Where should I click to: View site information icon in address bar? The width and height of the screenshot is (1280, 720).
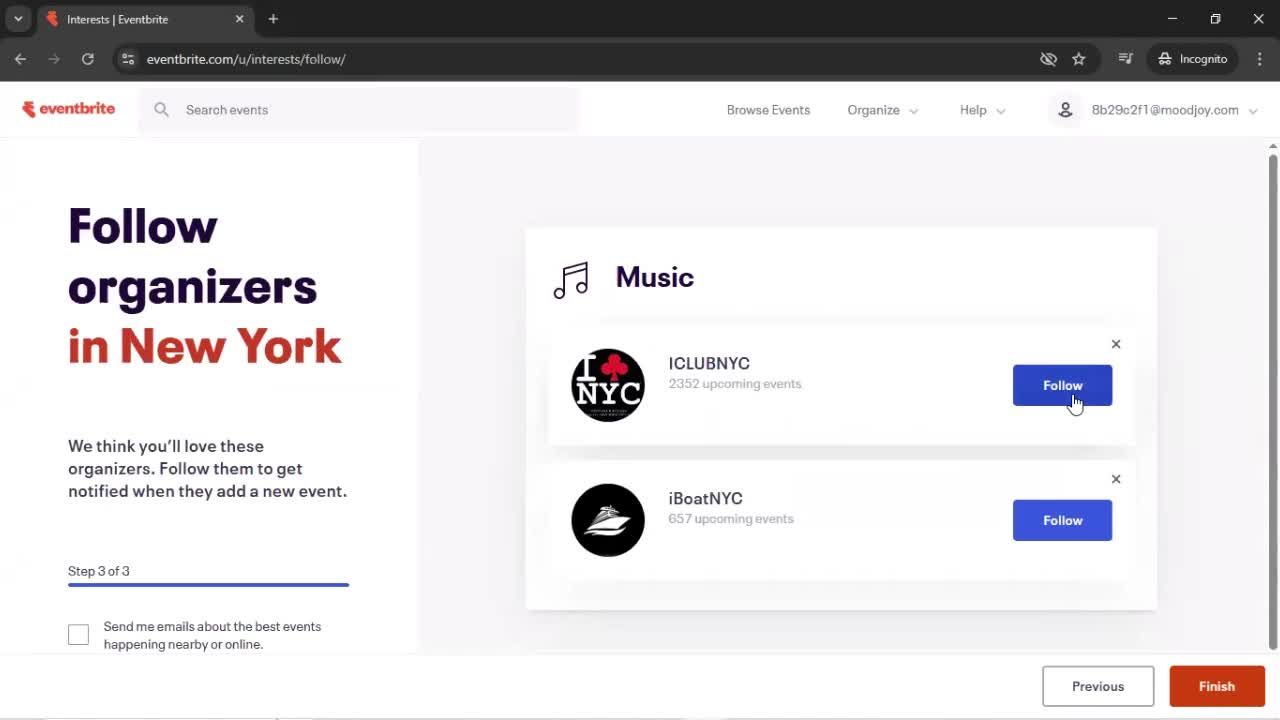(x=127, y=59)
